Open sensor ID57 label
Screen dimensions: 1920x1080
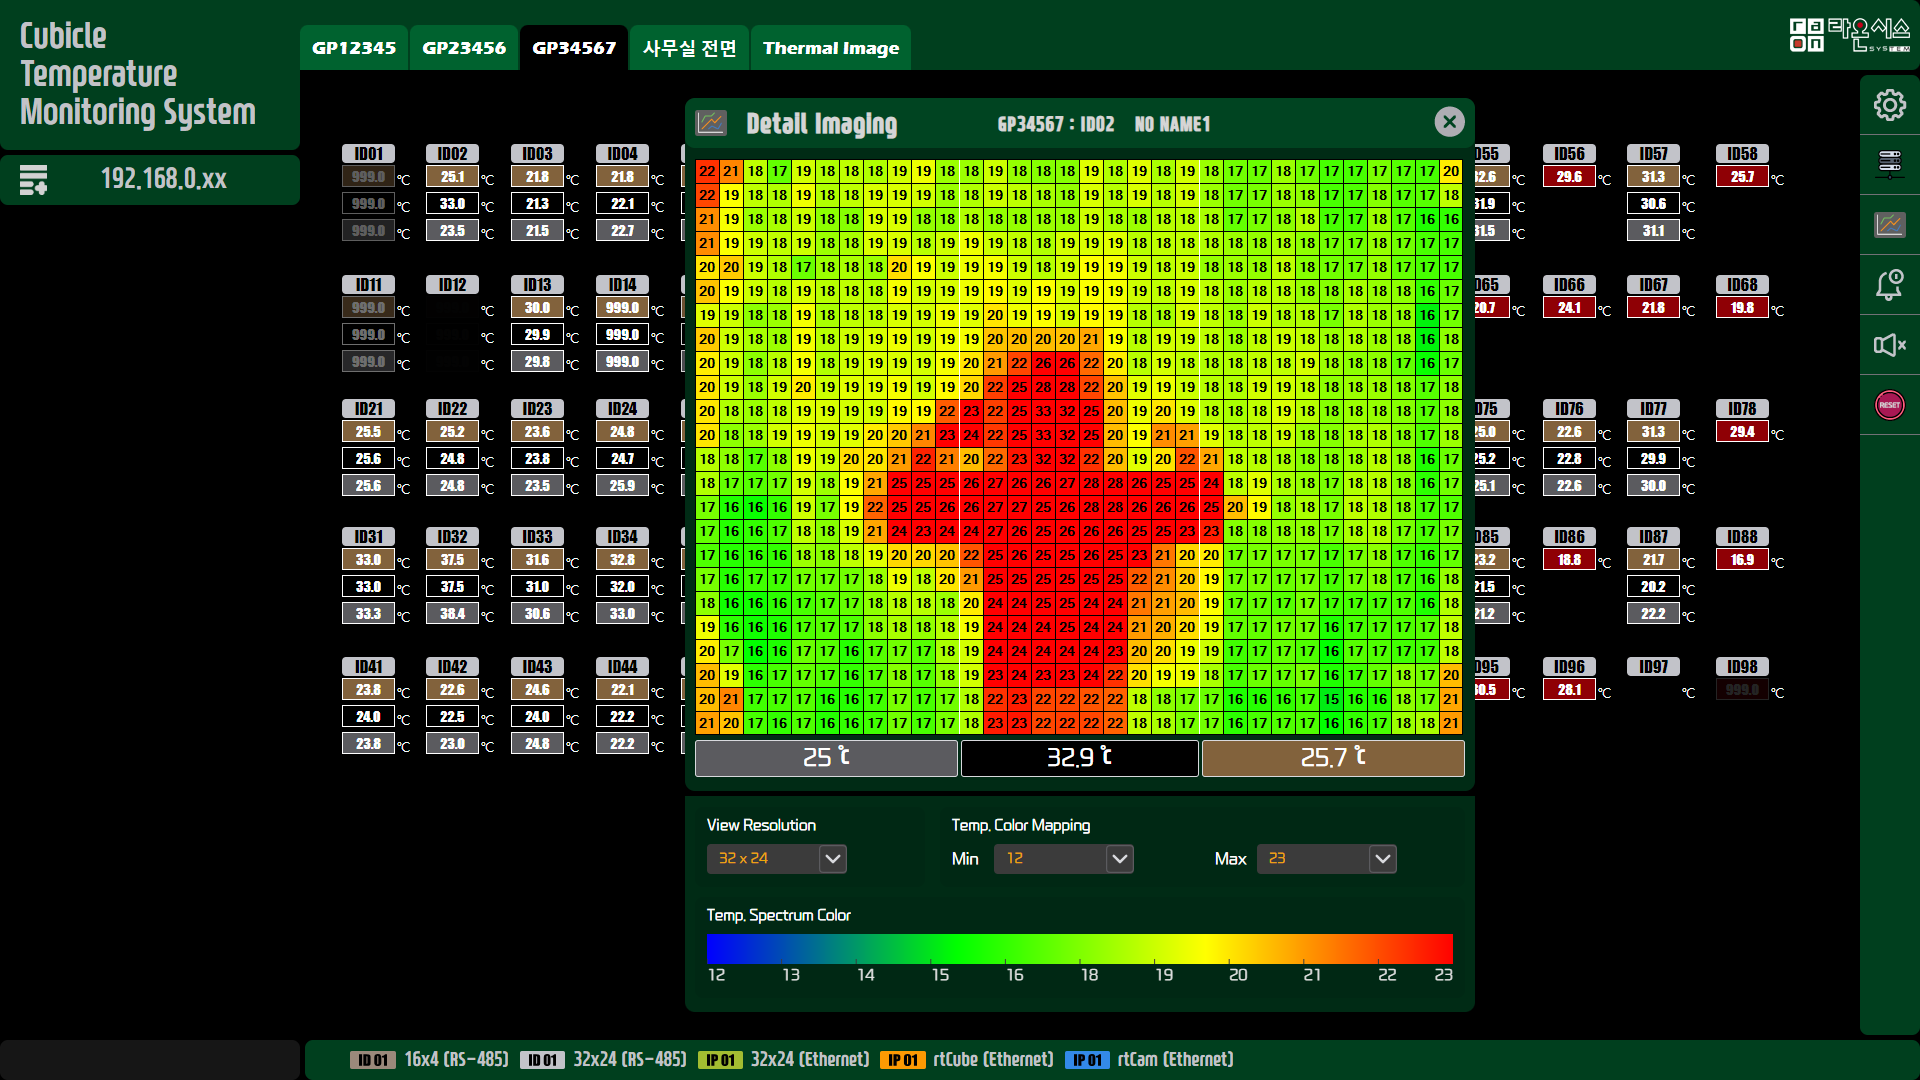[1653, 153]
